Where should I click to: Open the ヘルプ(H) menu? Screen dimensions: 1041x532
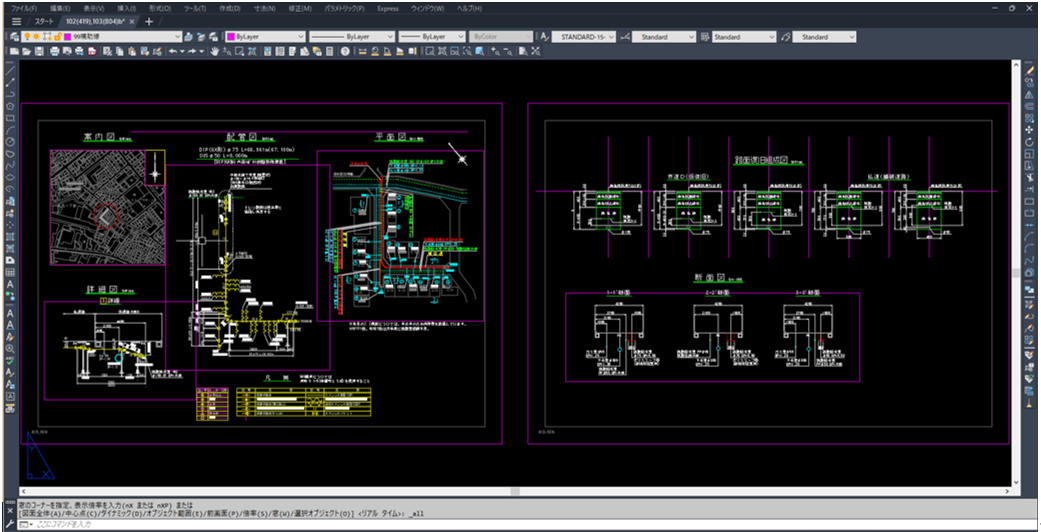click(469, 8)
